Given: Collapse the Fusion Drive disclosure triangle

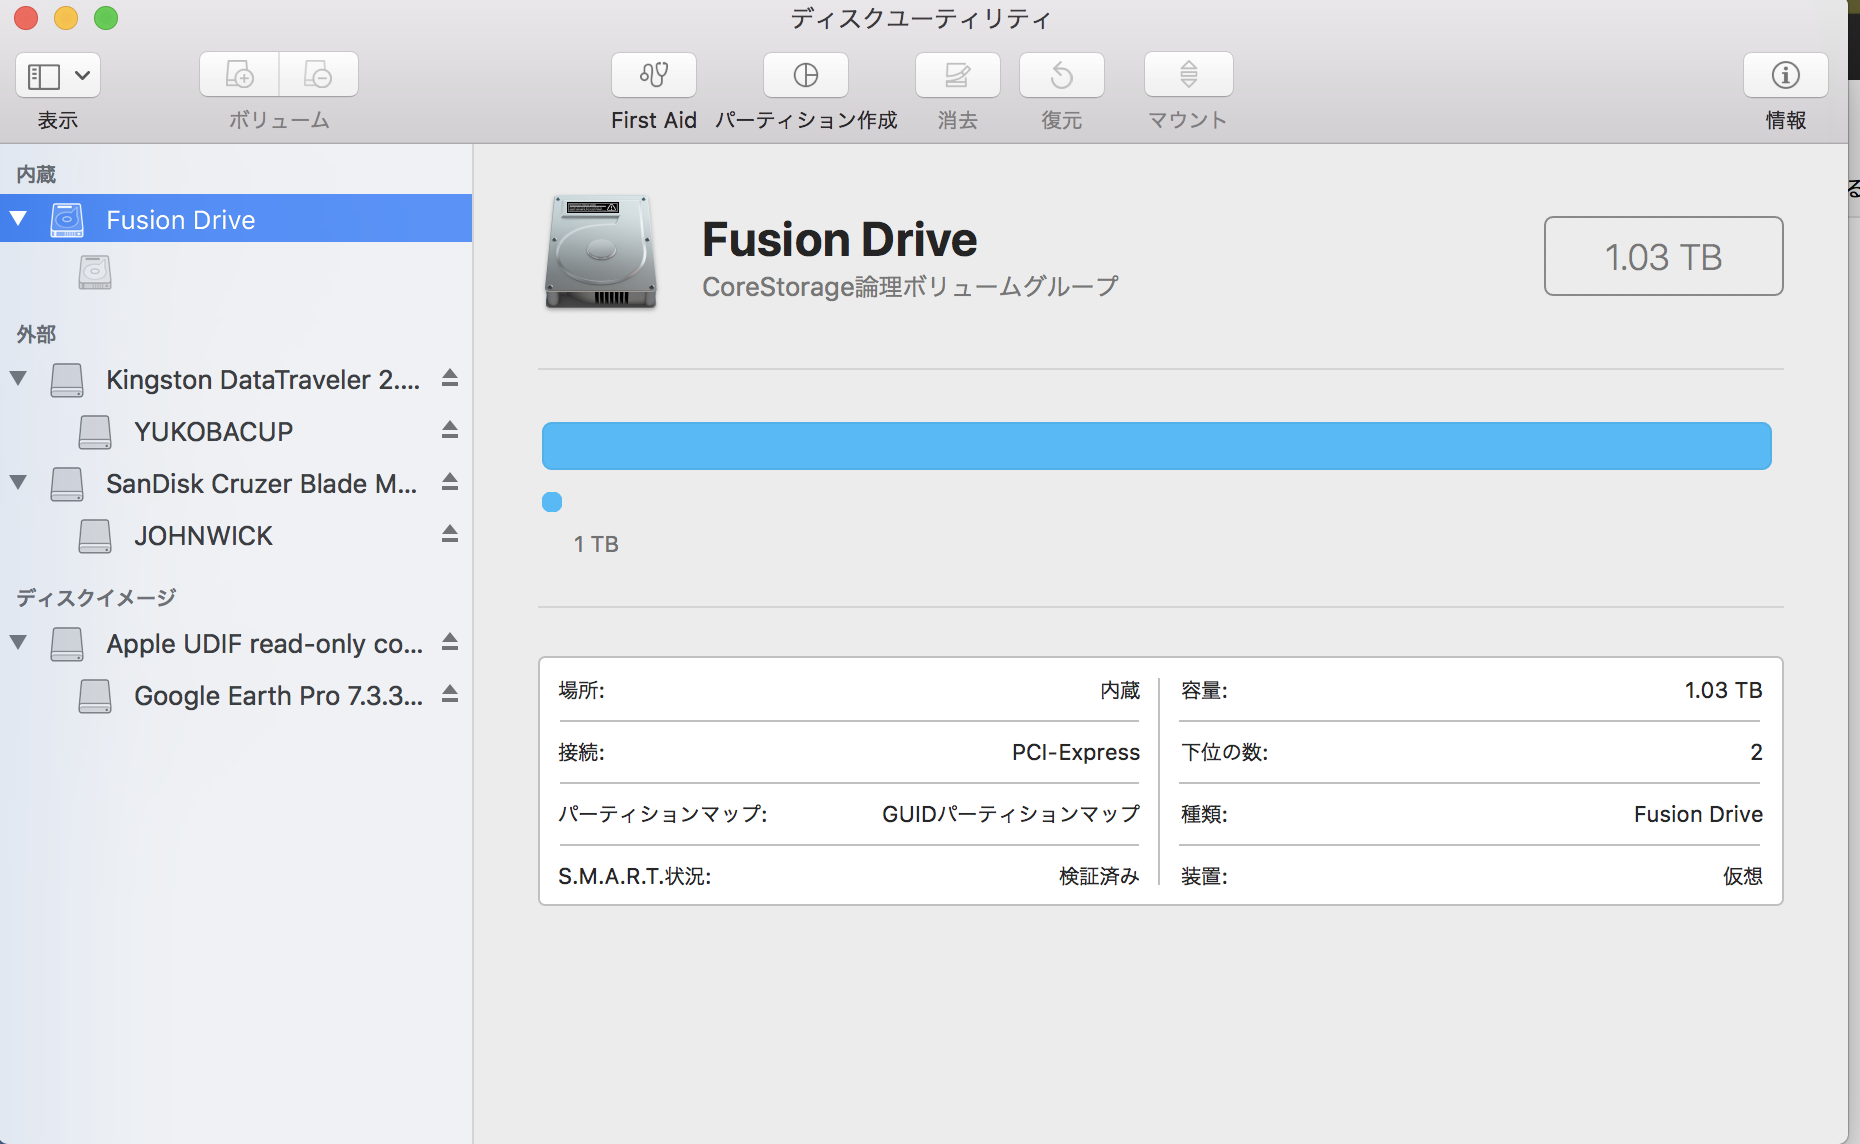Looking at the screenshot, I should coord(18,218).
